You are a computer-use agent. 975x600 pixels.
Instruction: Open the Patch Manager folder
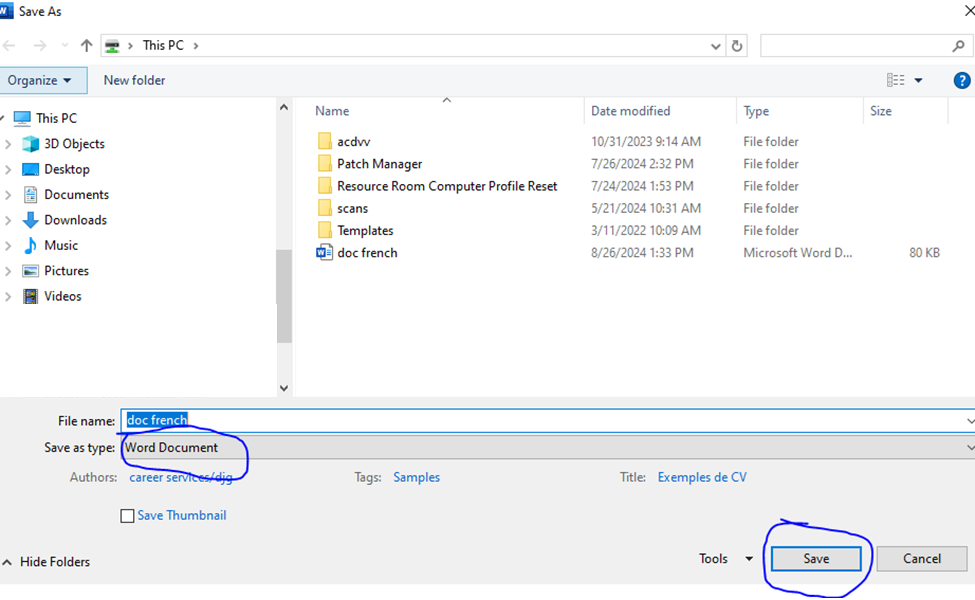click(378, 163)
